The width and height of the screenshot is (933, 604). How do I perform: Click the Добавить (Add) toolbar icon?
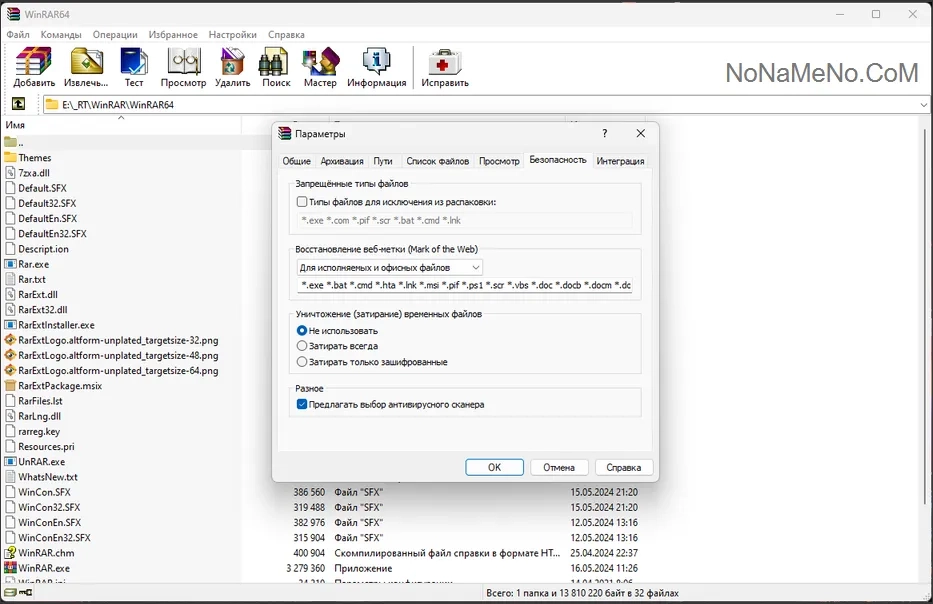pos(34,66)
